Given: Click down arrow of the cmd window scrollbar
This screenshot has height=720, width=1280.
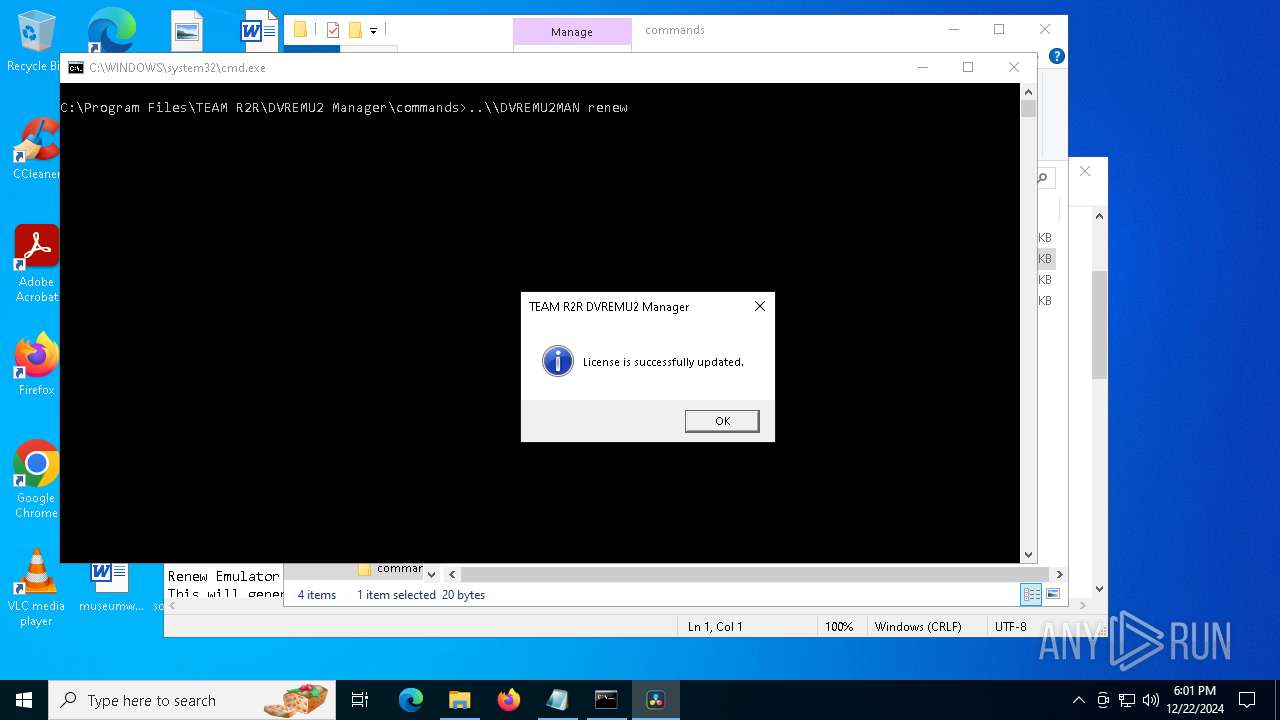Looking at the screenshot, I should (x=1028, y=554).
